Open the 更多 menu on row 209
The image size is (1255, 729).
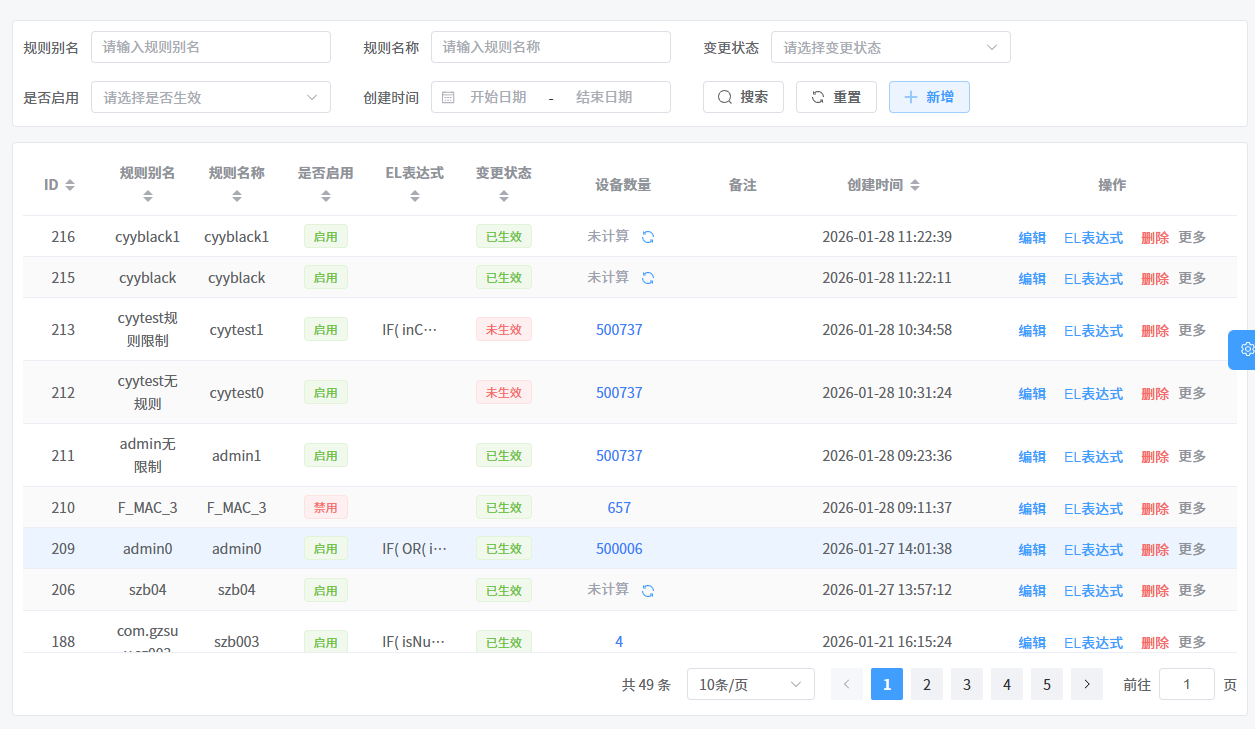click(x=1192, y=548)
